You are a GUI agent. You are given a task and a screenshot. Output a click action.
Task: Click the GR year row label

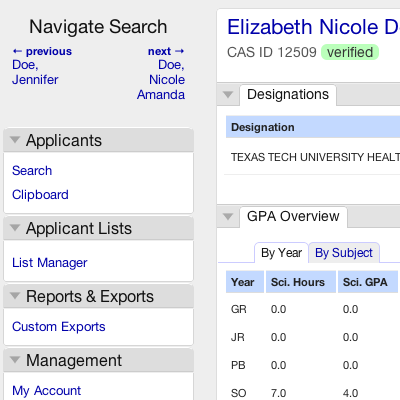click(x=239, y=309)
